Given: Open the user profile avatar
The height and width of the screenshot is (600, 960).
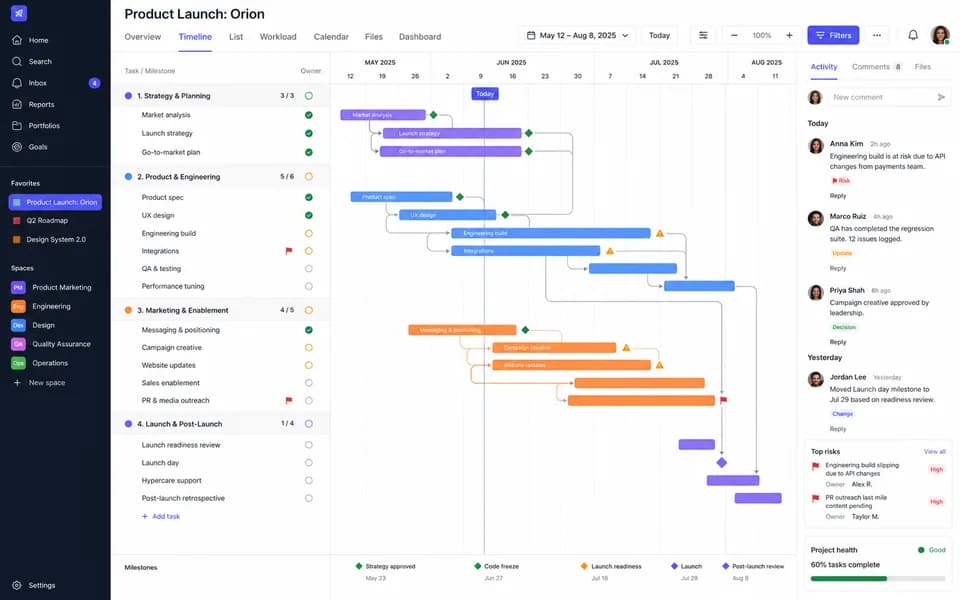Looking at the screenshot, I should pos(940,35).
